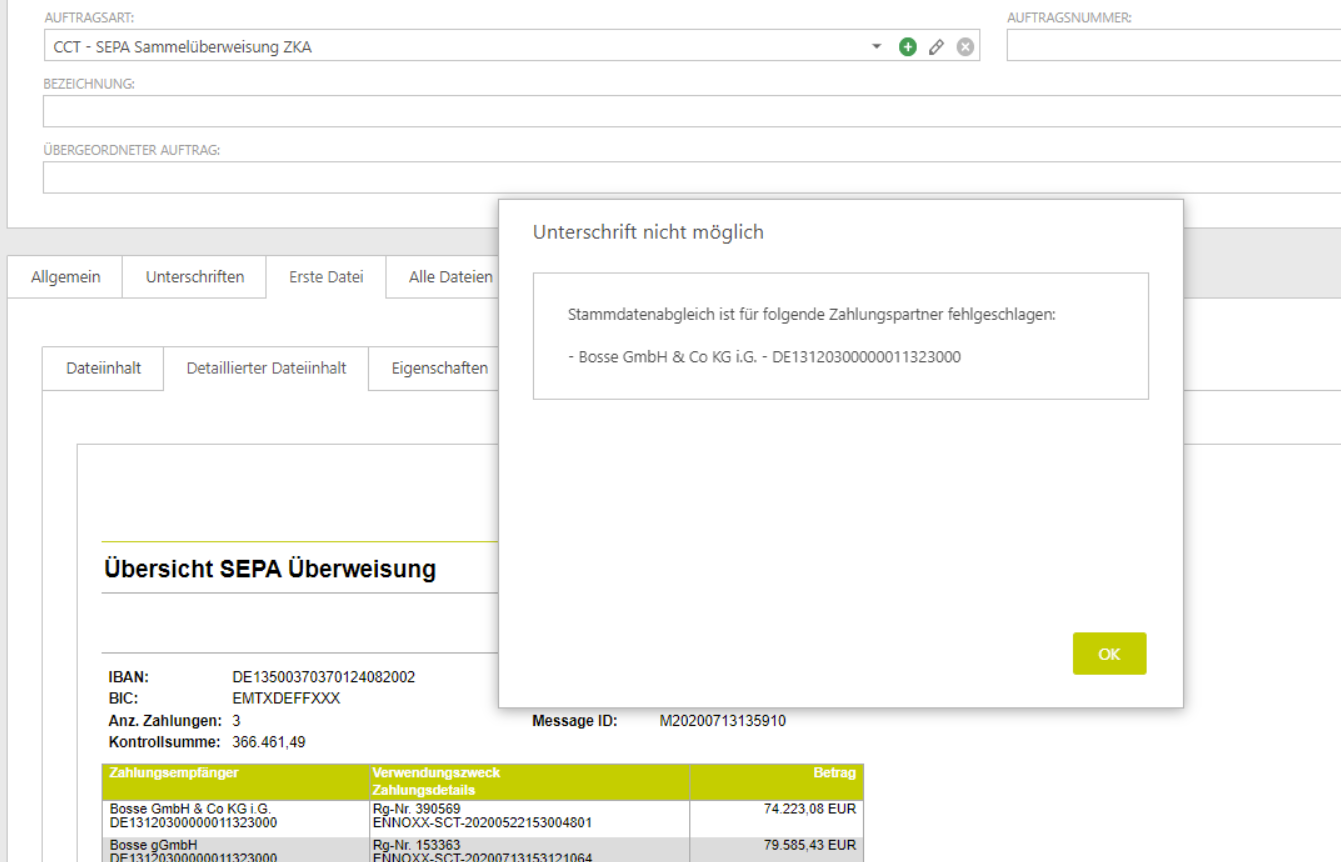Select the Detaillierter Dateiinhalt sub-tab
The width and height of the screenshot is (1341, 862).
266,368
